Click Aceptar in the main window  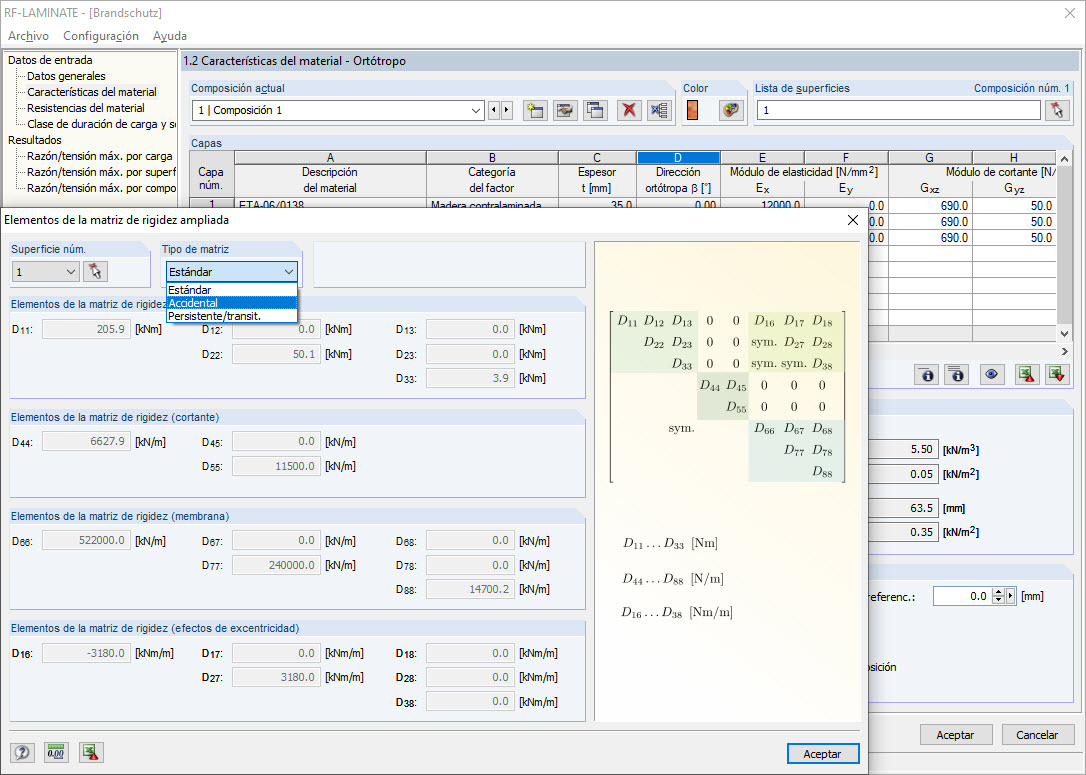pyautogui.click(x=955, y=735)
